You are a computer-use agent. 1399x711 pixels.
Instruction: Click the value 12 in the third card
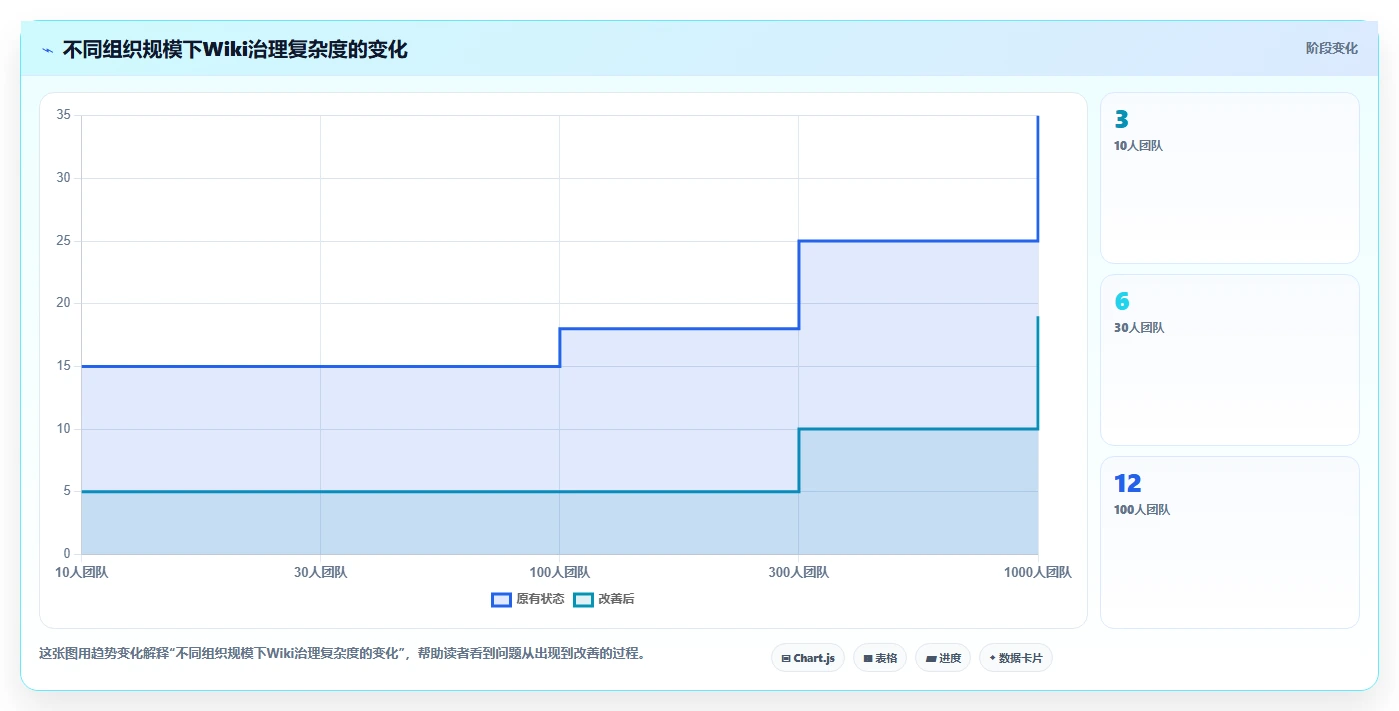(x=1128, y=483)
